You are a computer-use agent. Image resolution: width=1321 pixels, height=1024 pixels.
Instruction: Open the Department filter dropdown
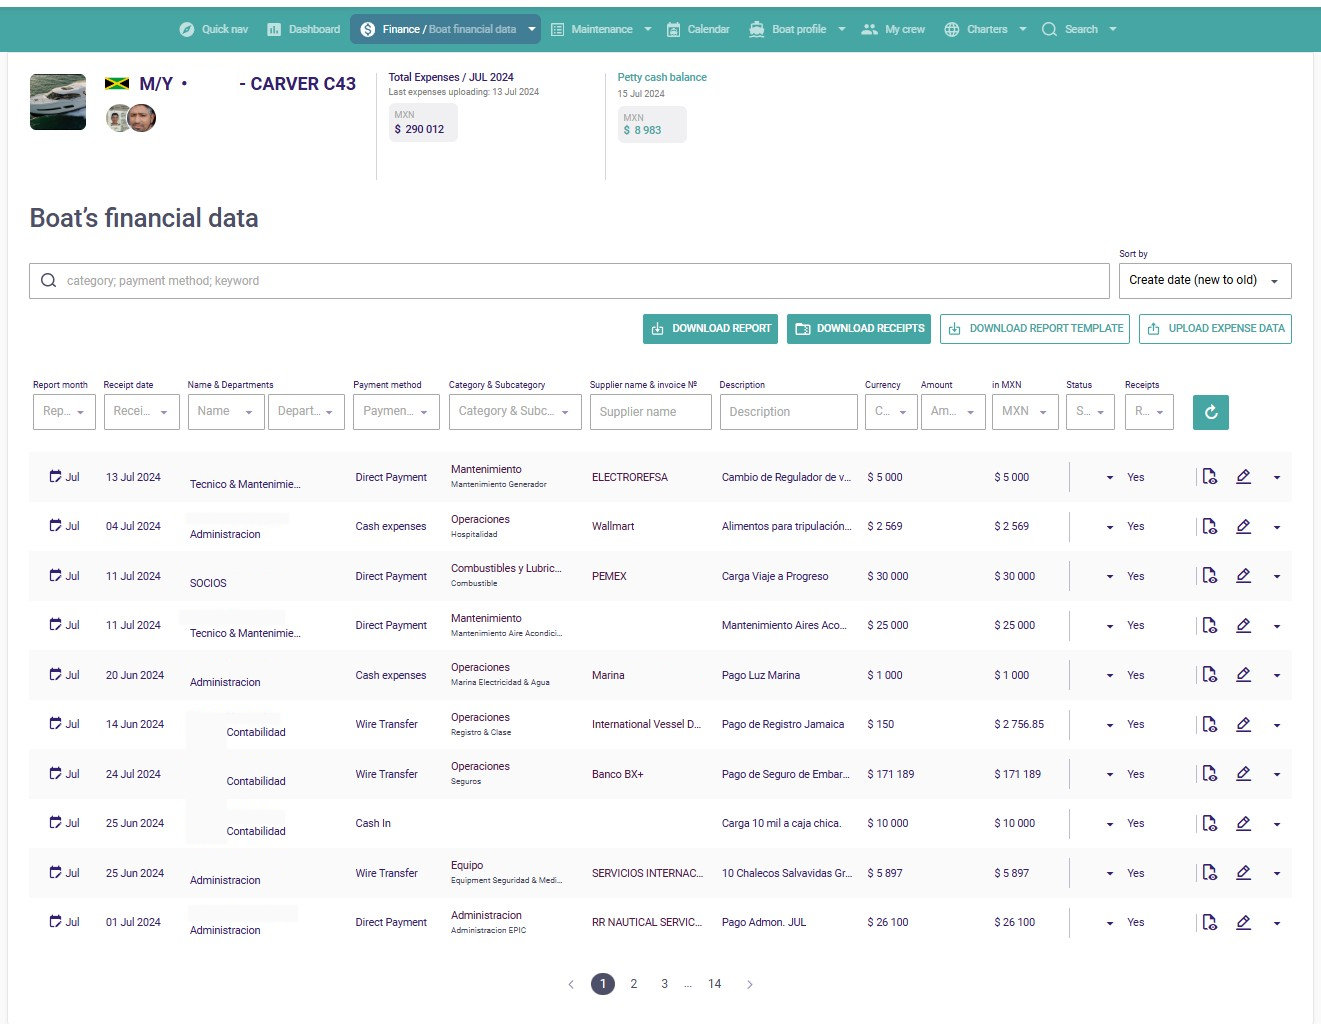pos(306,412)
